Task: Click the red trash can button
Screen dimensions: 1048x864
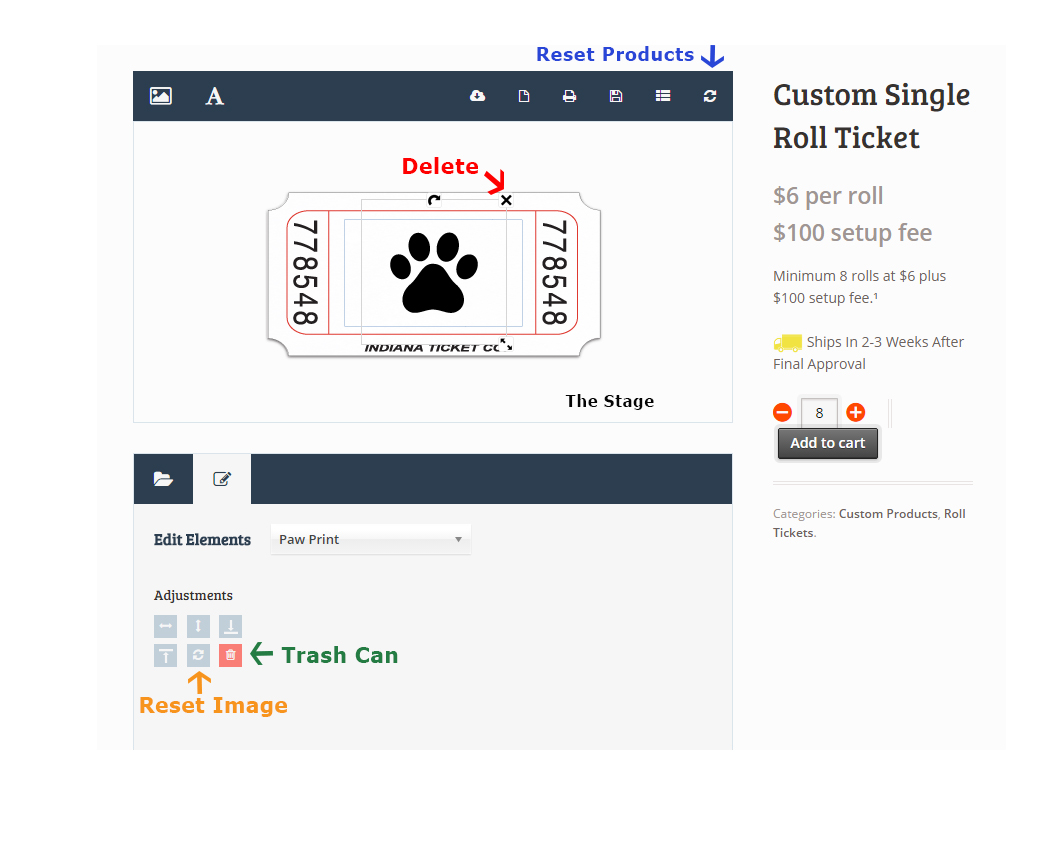Action: click(x=230, y=656)
